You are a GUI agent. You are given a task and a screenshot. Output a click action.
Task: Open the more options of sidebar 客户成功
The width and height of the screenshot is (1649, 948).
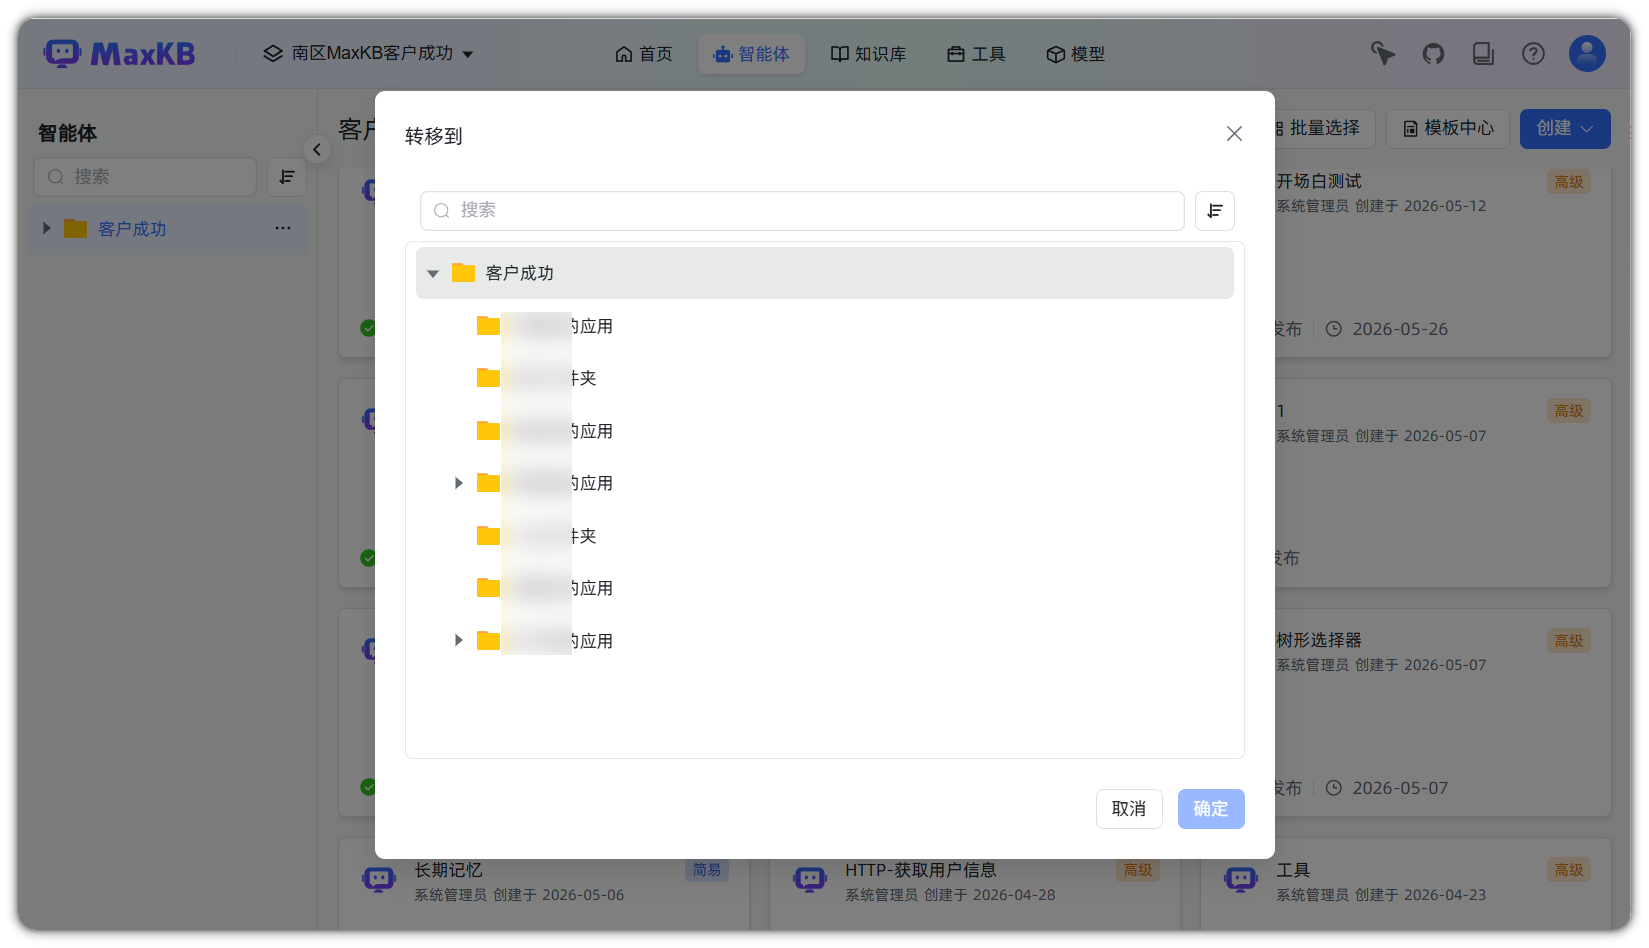tap(283, 229)
